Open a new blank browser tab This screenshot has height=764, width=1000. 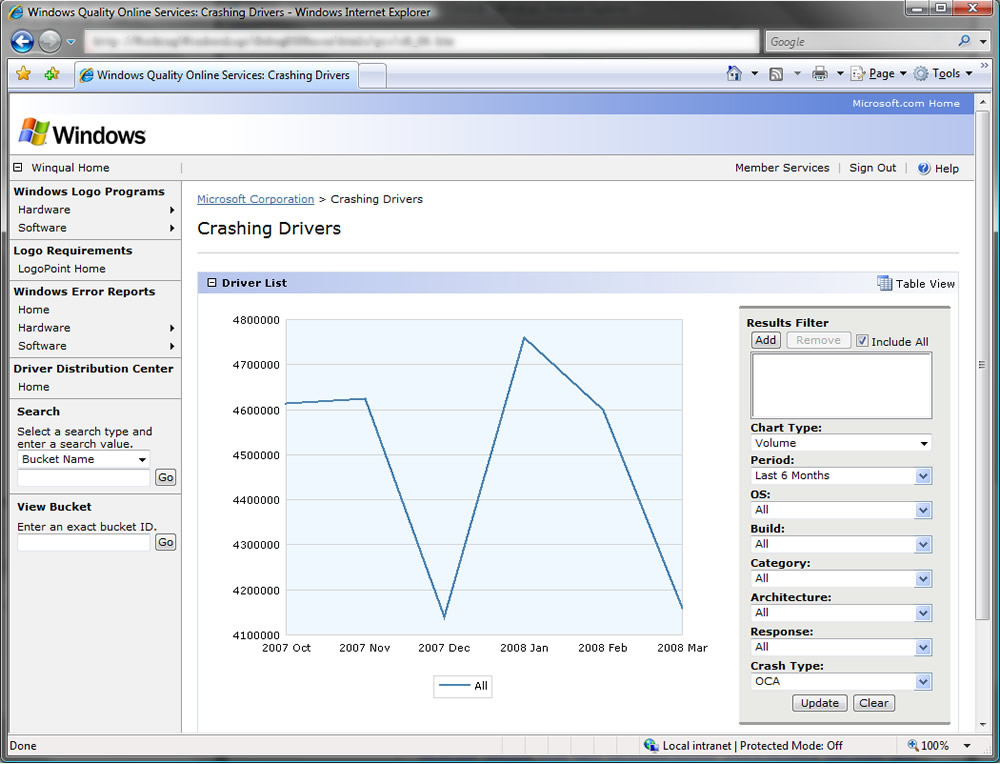373,76
